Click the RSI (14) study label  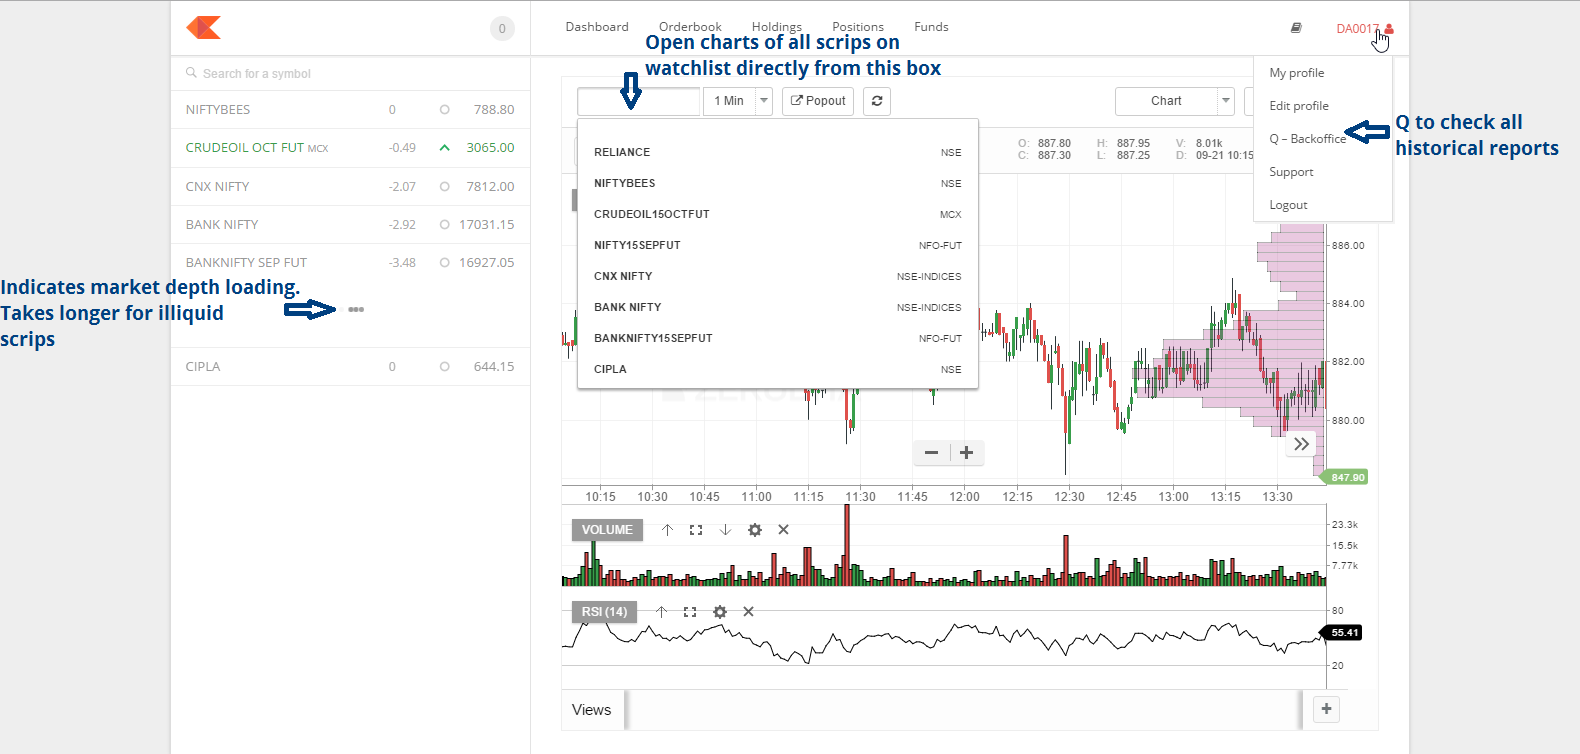pyautogui.click(x=604, y=612)
